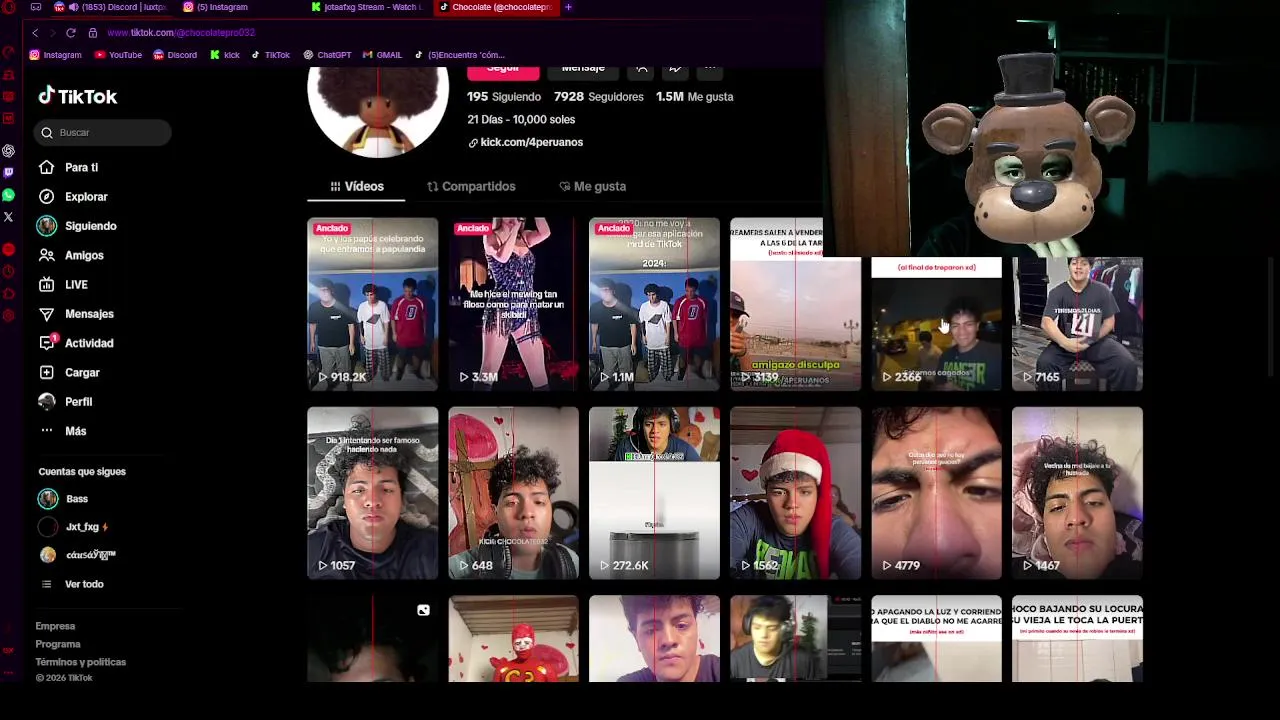Screen dimensions: 1280x720
Task: Open video with 2366 views
Action: pyautogui.click(x=936, y=324)
